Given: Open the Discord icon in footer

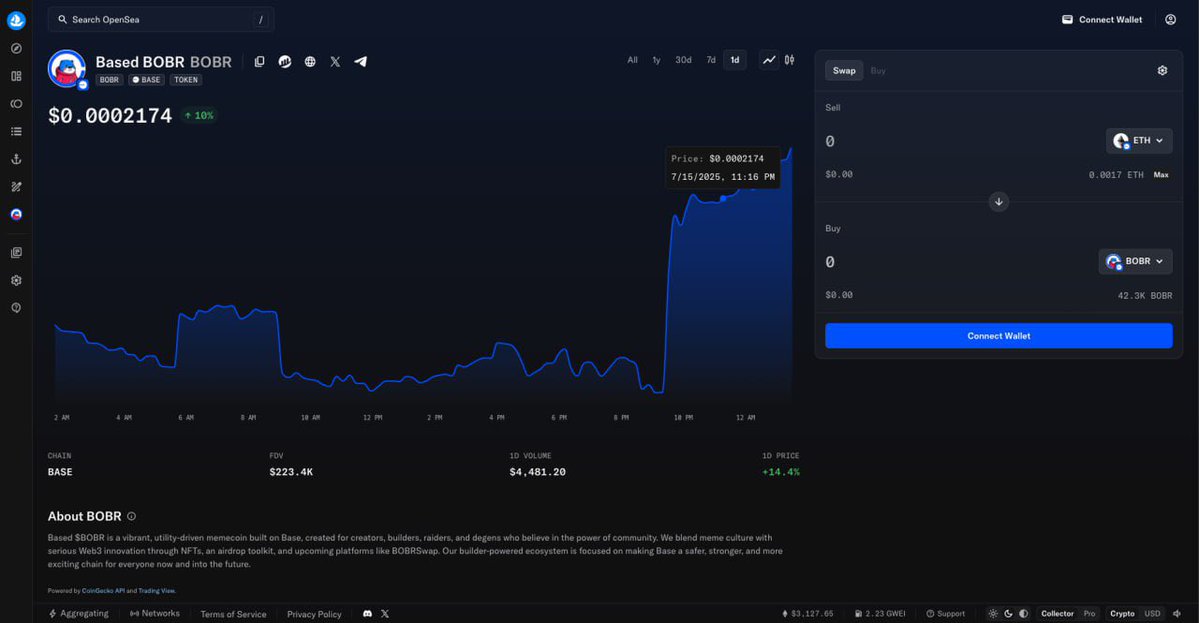Looking at the screenshot, I should coord(367,614).
